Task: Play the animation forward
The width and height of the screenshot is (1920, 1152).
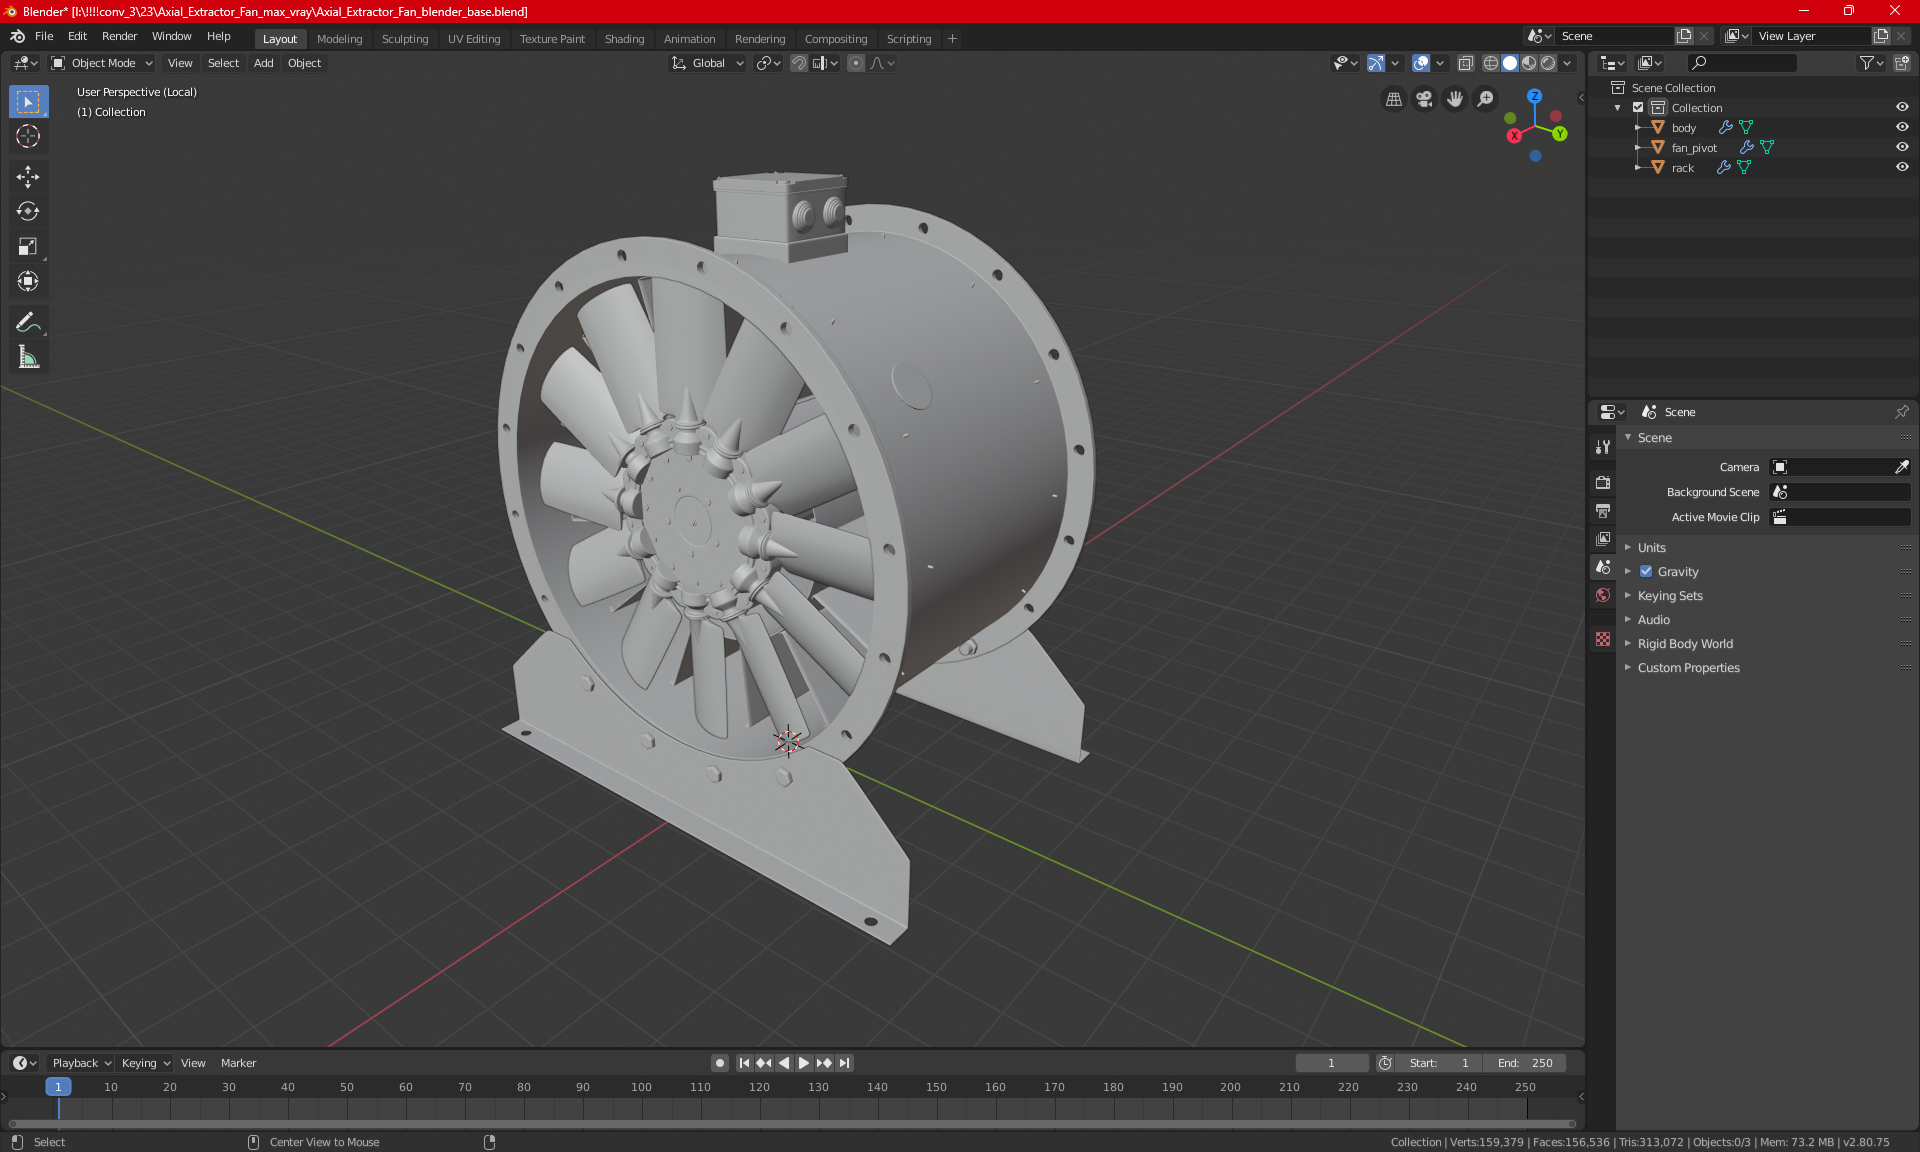Action: 803,1063
